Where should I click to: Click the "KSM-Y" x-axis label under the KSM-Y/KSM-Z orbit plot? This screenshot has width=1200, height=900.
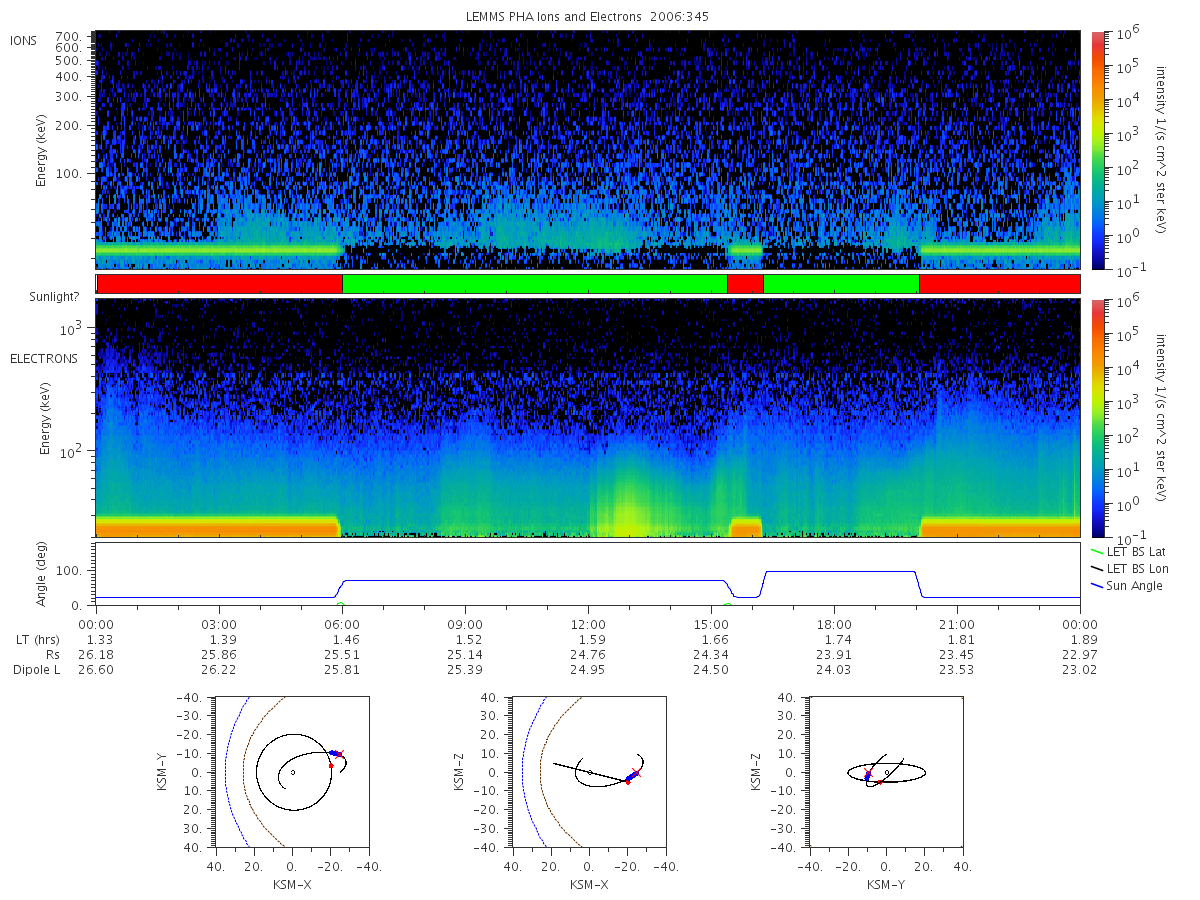pos(884,885)
